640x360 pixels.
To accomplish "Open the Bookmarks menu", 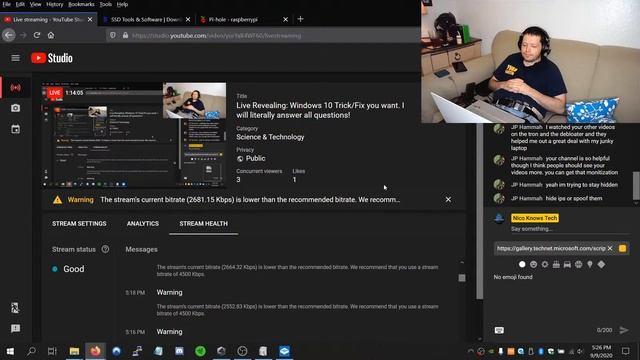I will tap(81, 4).
